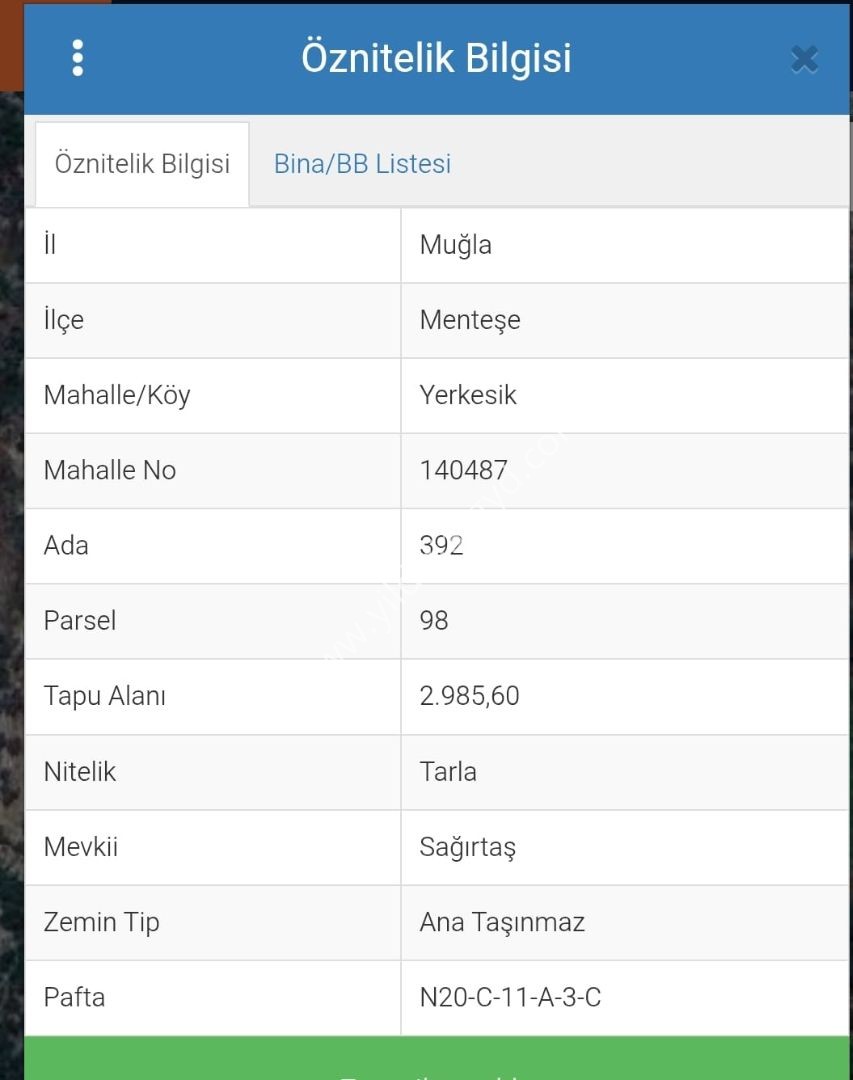Image resolution: width=853 pixels, height=1080 pixels.
Task: Click the Pafta code N20-C-11-A-3-C
Action: click(x=510, y=997)
